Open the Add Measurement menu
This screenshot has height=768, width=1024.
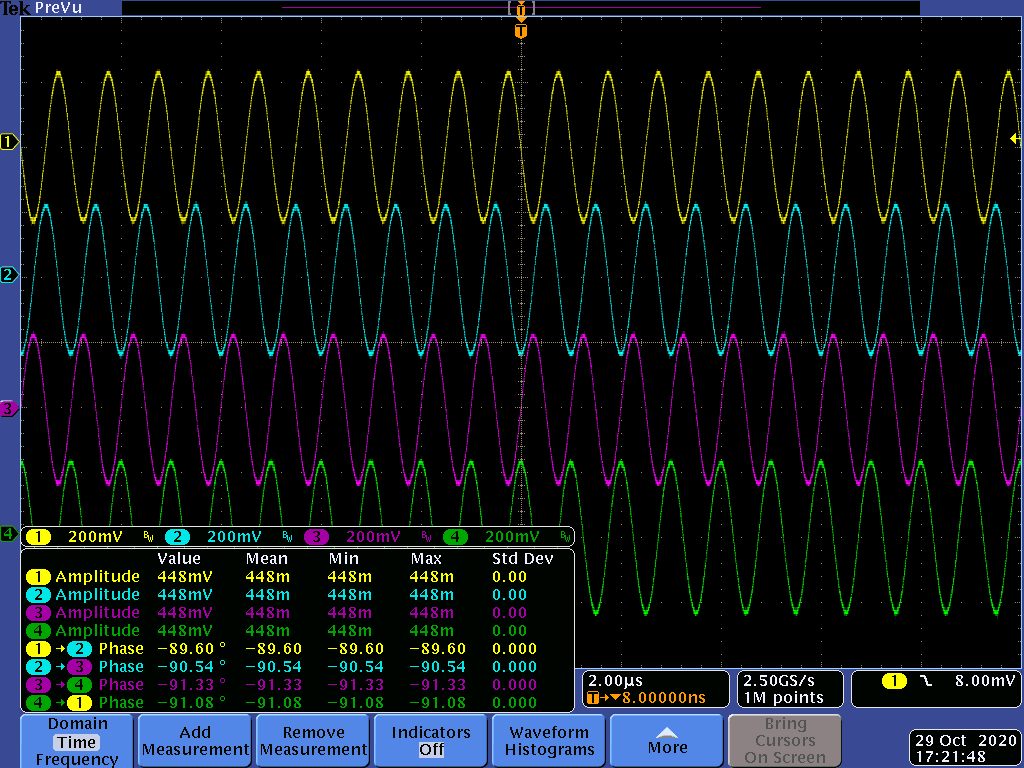(x=195, y=741)
